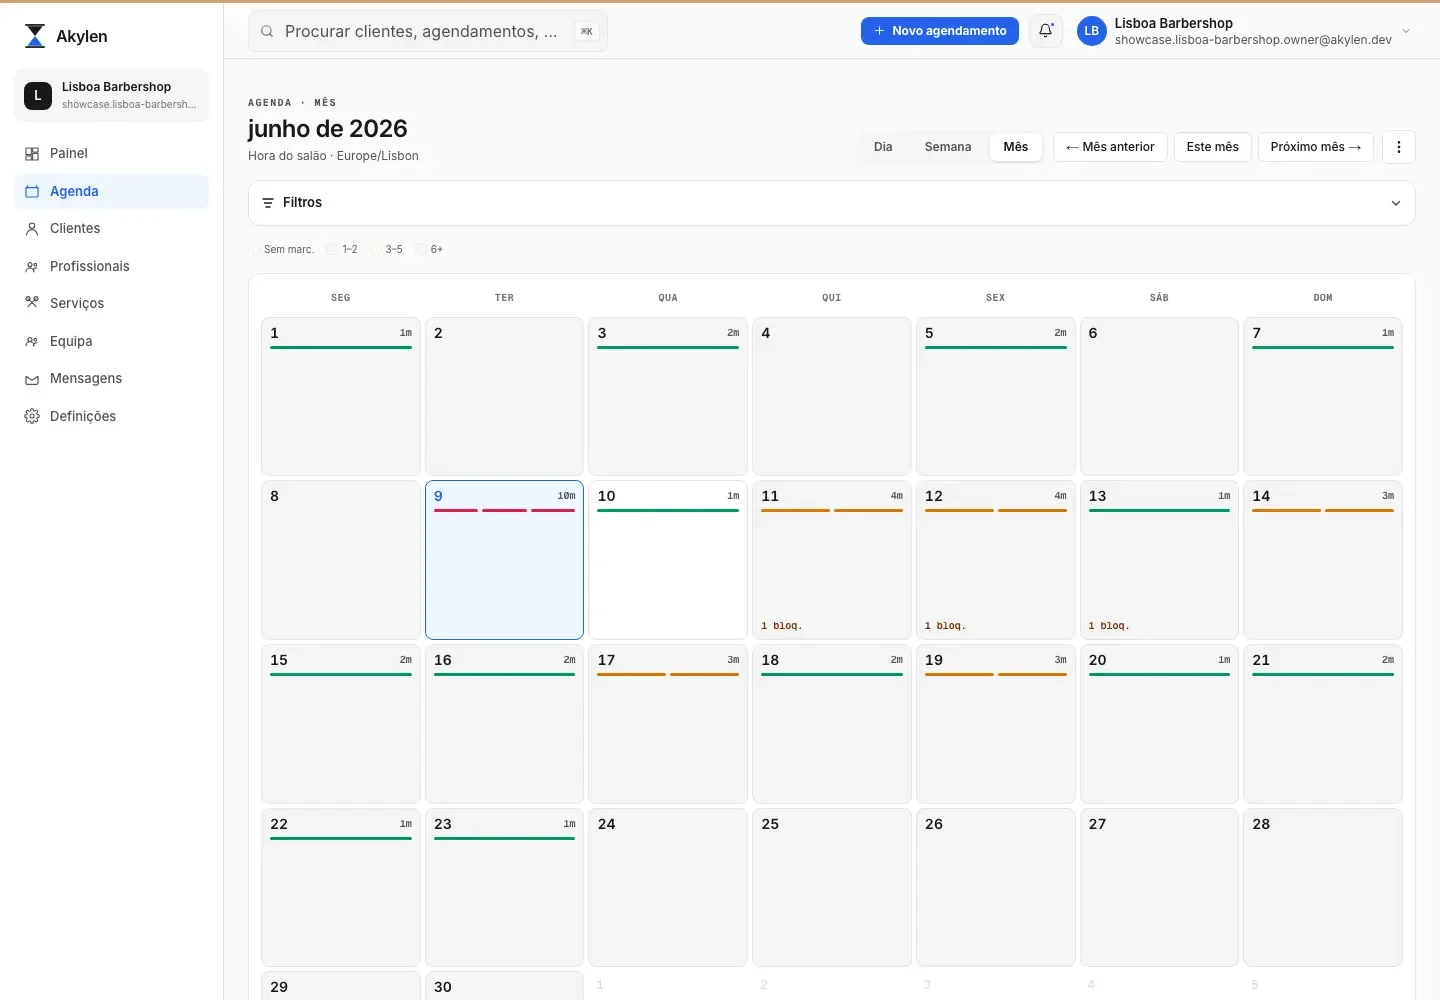1440x1000 pixels.
Task: Click the Profissionais sidebar icon
Action: tap(32, 267)
